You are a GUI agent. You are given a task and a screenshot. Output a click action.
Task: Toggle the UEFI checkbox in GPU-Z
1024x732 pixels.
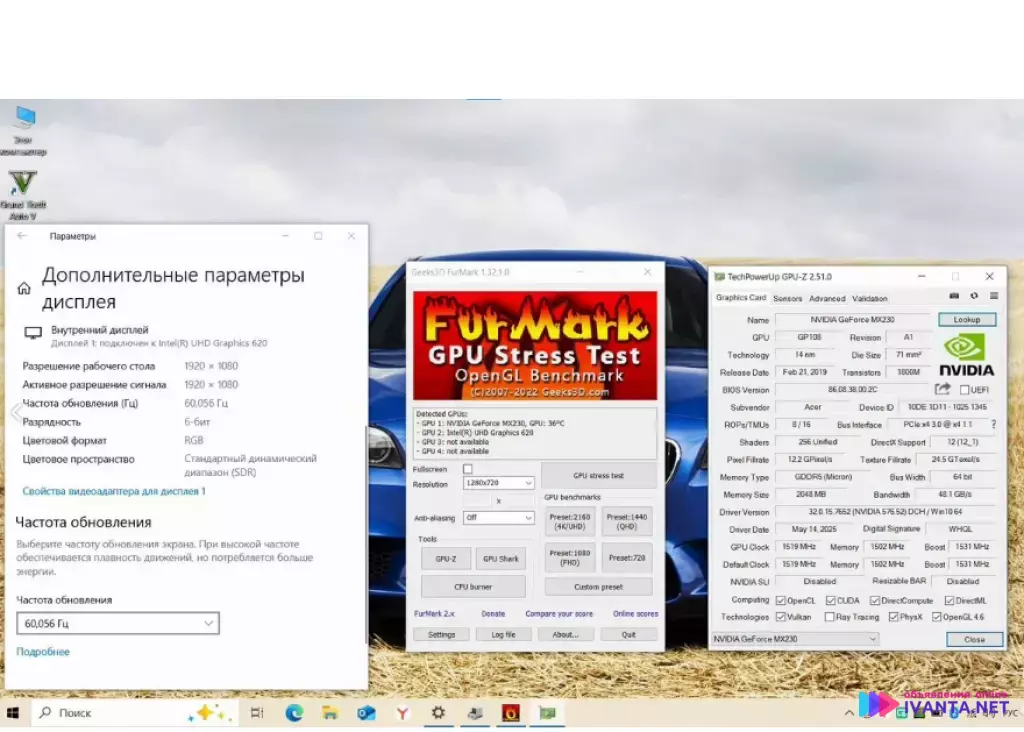963,390
